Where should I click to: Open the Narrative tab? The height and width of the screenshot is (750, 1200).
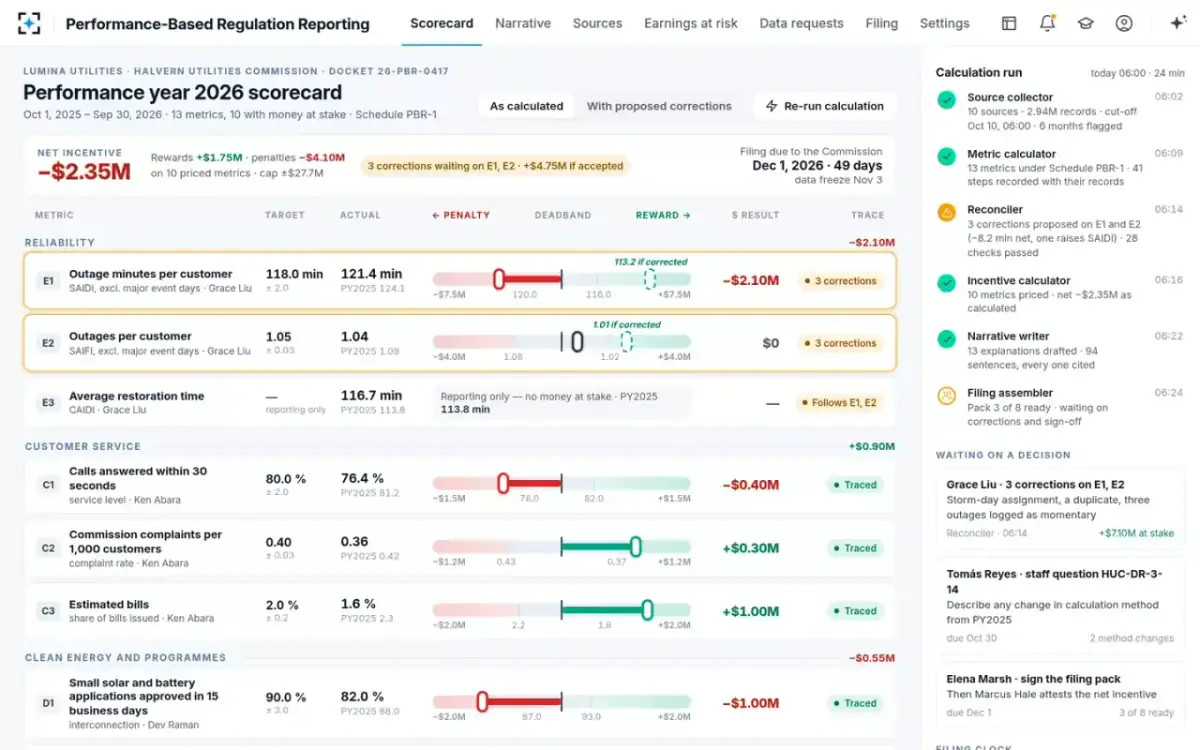tap(523, 23)
